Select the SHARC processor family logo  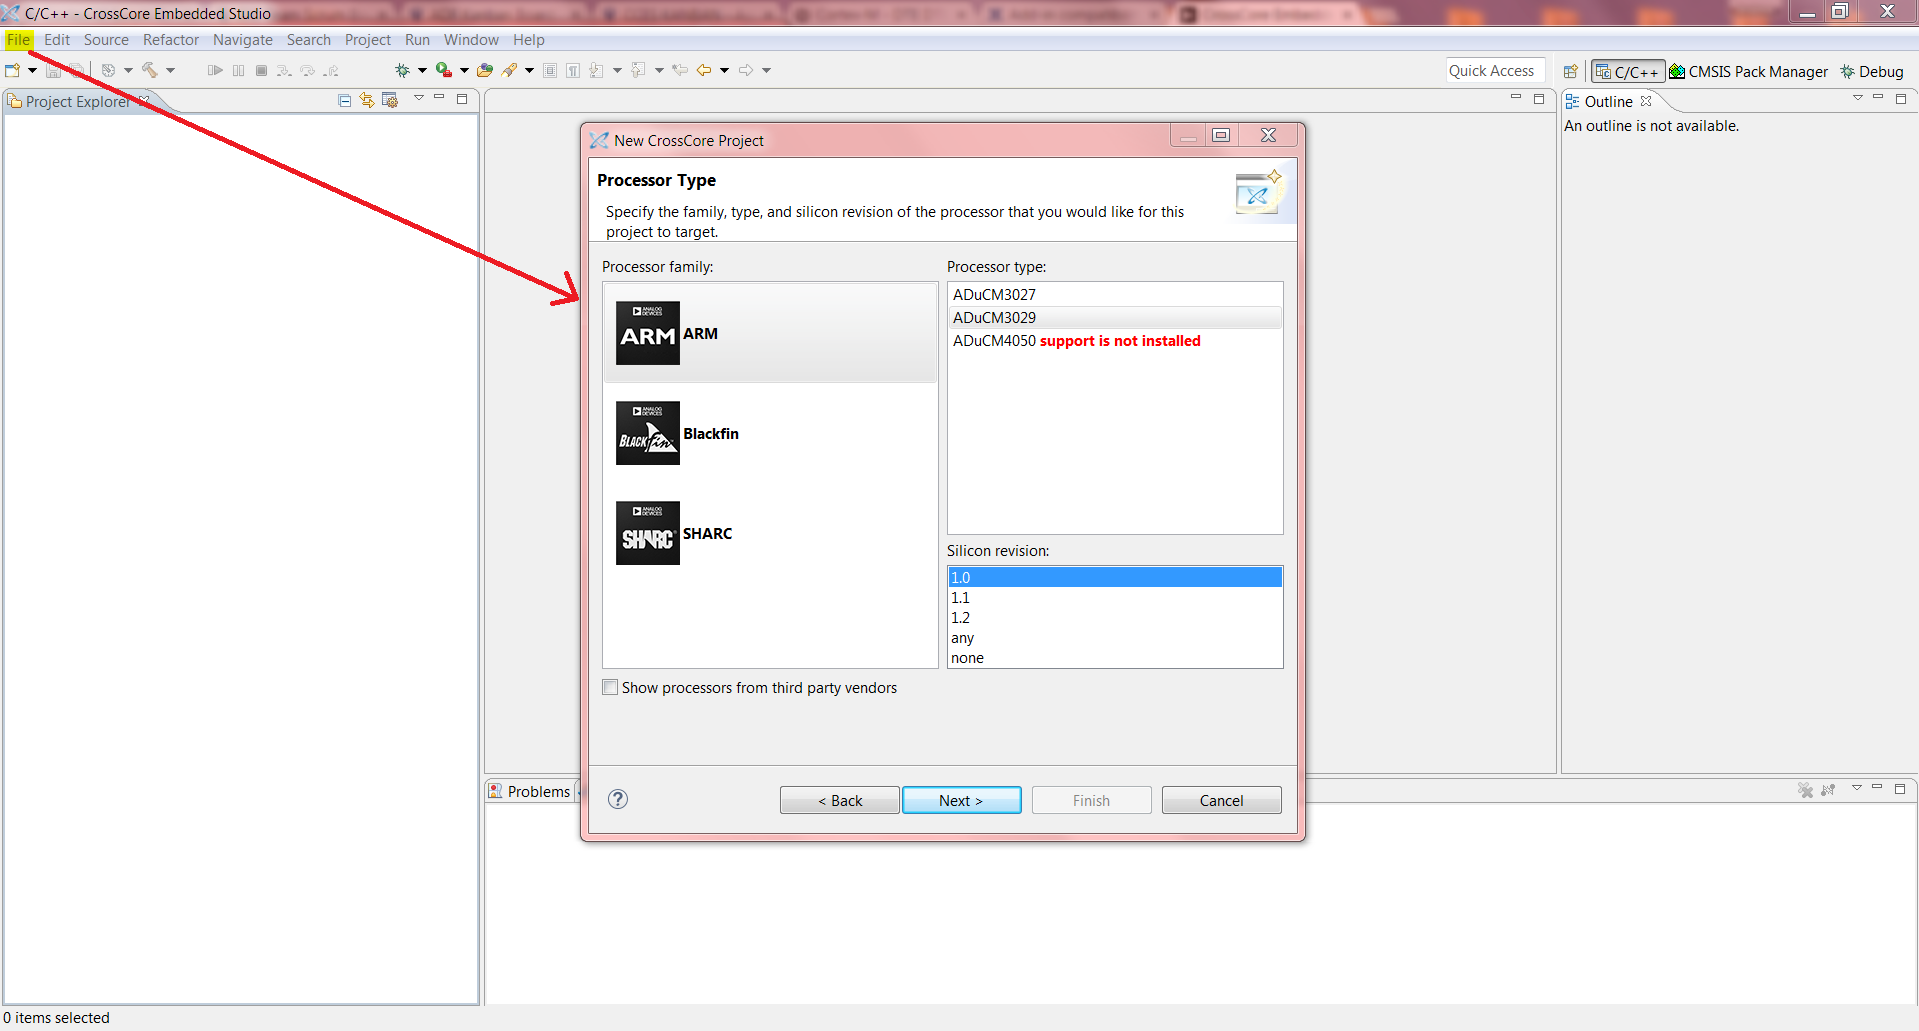[x=648, y=533]
